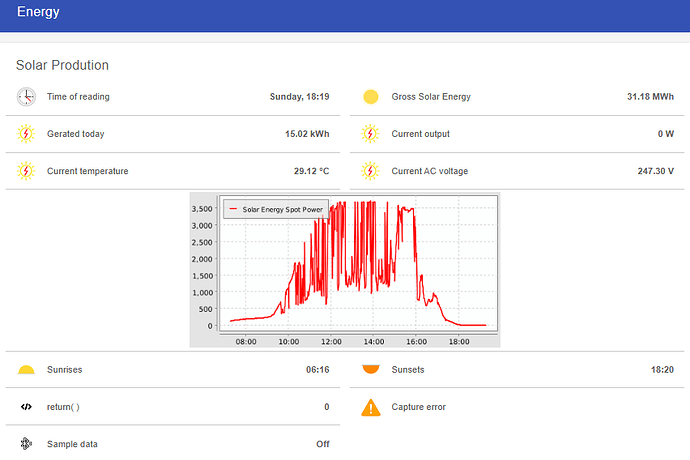The width and height of the screenshot is (690, 460).
Task: Click the Time of reading label
Action: [x=78, y=97]
